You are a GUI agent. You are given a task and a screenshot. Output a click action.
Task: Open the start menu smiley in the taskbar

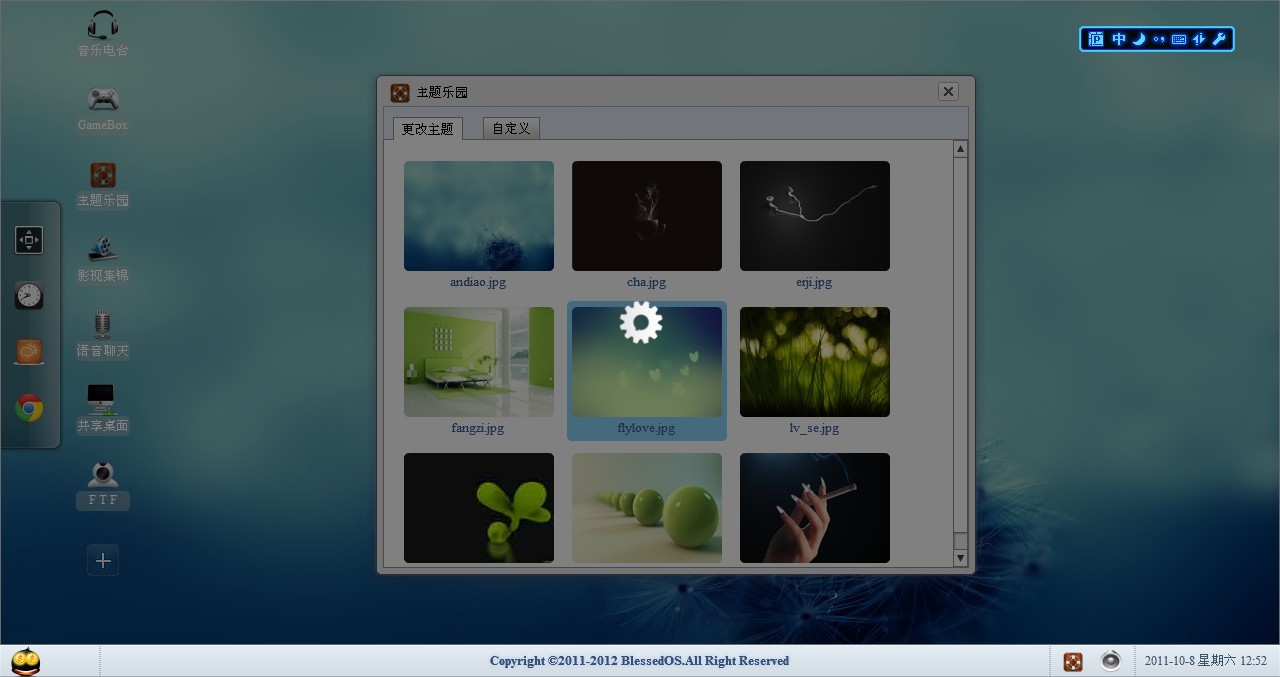click(25, 660)
